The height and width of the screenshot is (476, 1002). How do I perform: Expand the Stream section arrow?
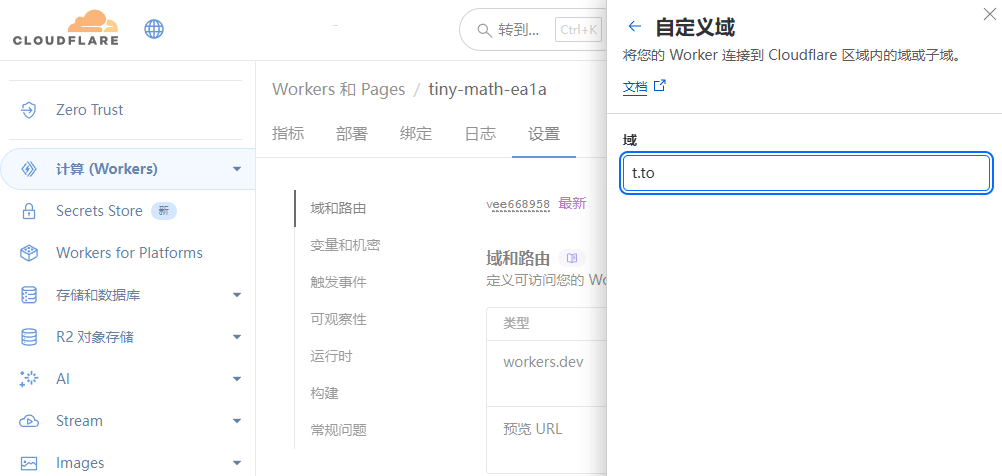coord(237,421)
